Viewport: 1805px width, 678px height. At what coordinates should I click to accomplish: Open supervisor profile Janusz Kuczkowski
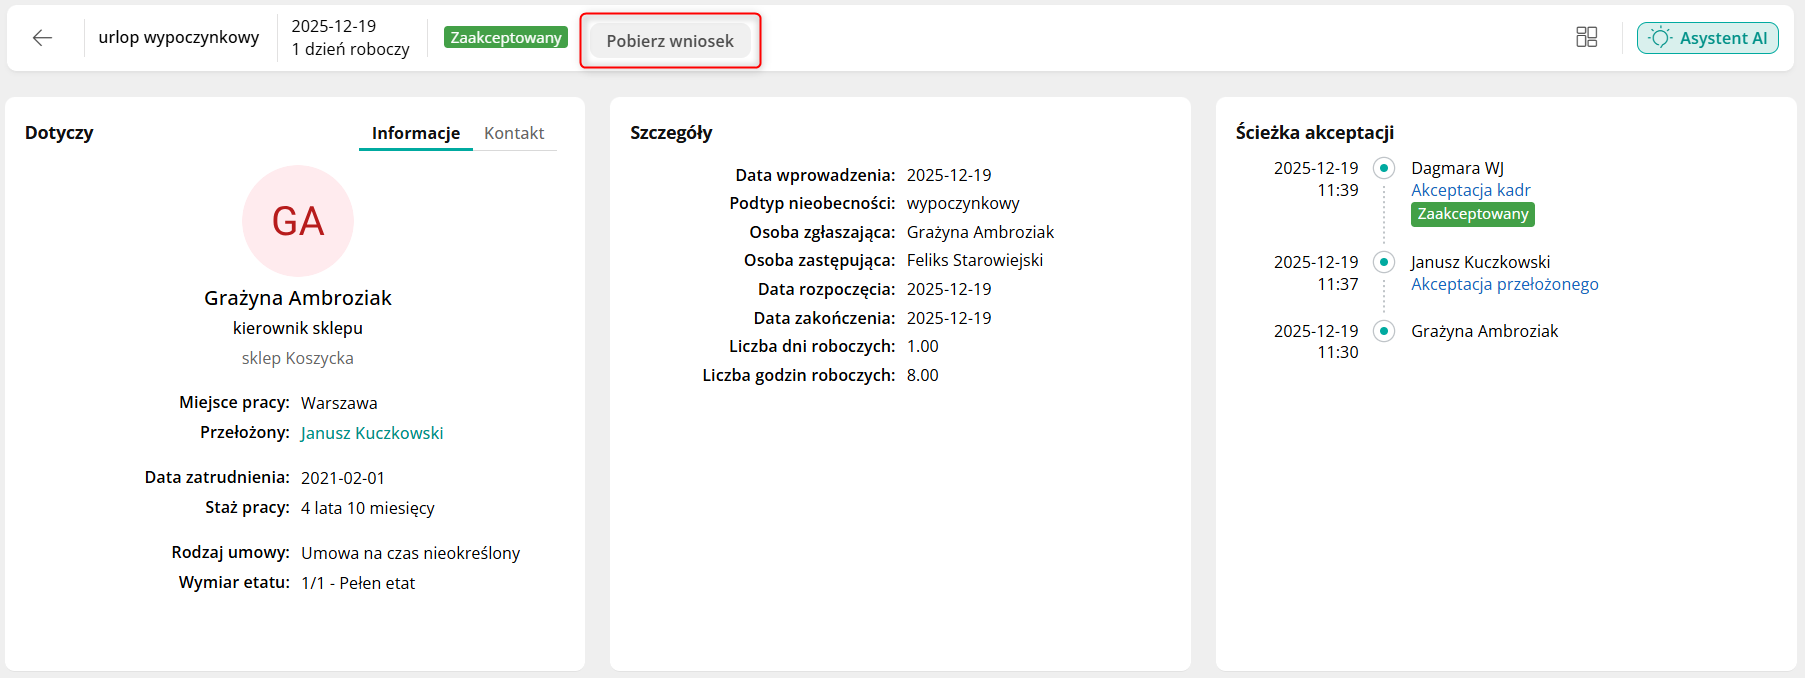[372, 433]
